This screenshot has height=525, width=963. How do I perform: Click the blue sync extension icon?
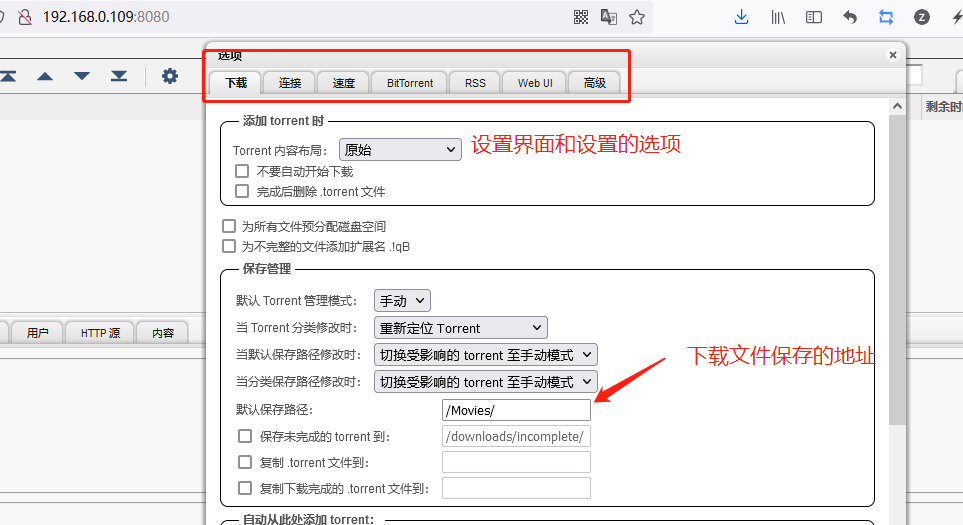point(886,17)
